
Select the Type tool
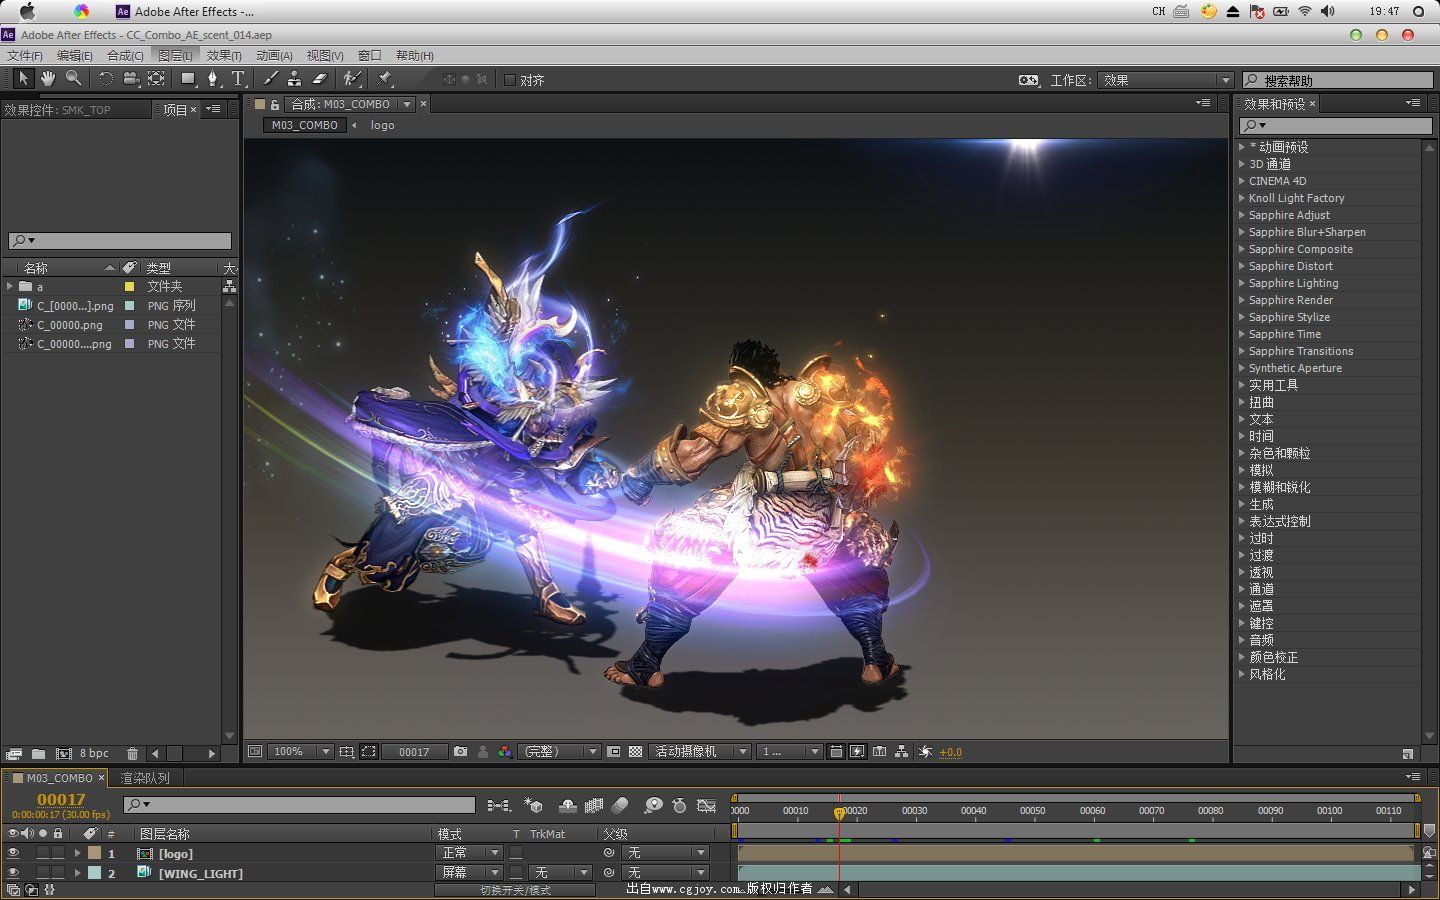tap(238, 79)
